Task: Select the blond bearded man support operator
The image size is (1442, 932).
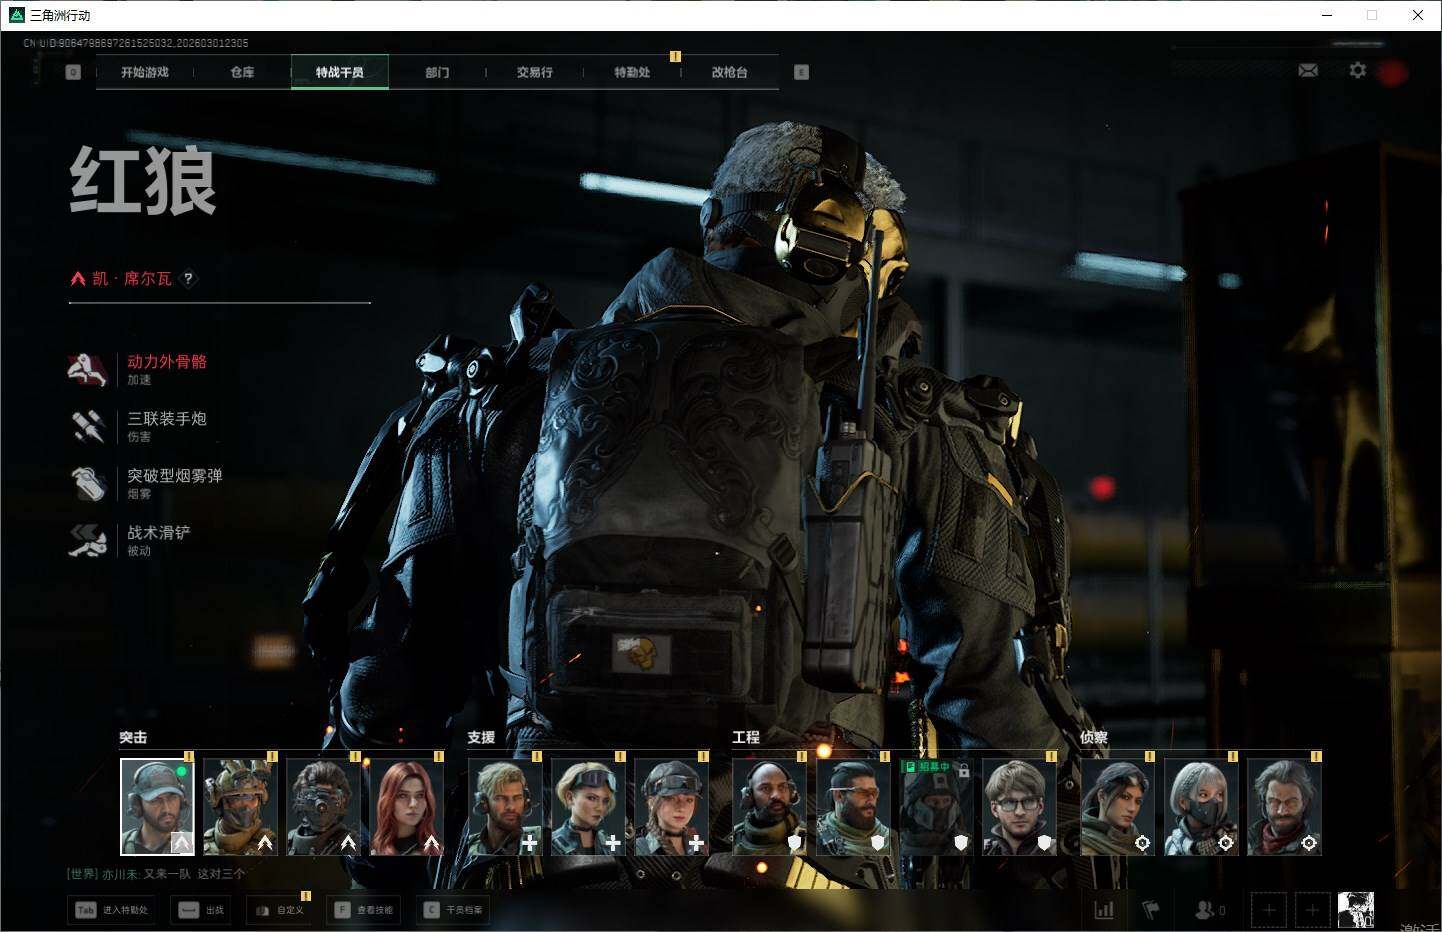Action: pyautogui.click(x=505, y=807)
